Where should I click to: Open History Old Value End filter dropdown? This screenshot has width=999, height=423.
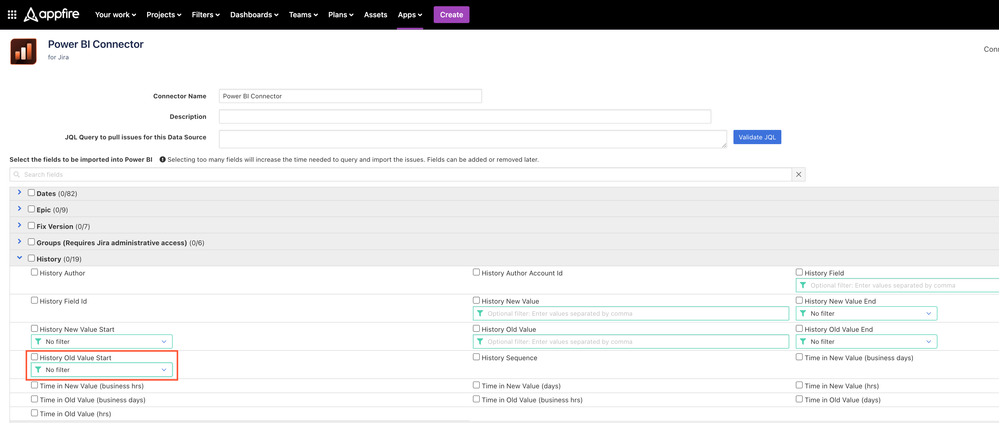pyautogui.click(x=866, y=341)
